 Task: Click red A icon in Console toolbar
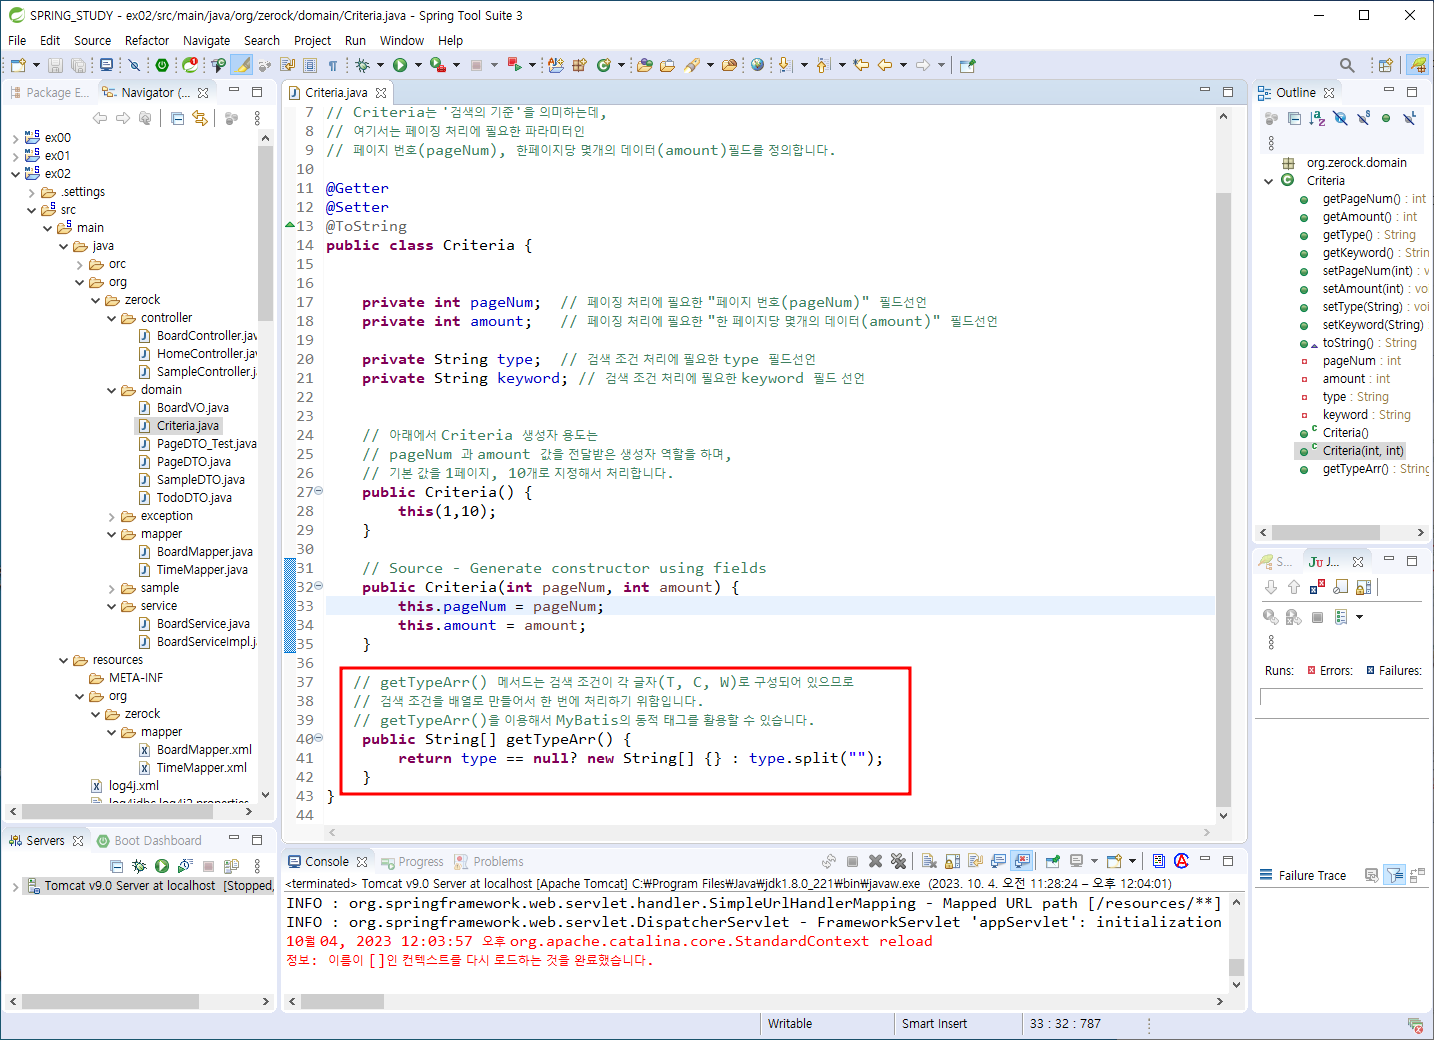point(1181,861)
